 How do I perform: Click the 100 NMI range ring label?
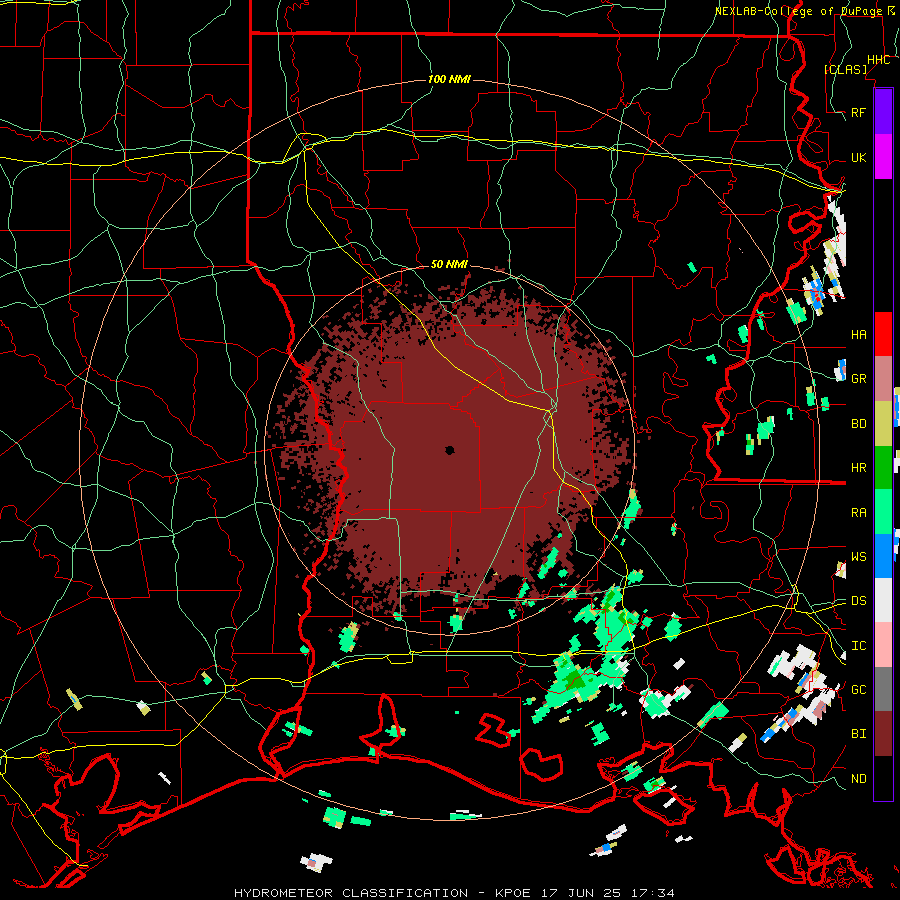tap(449, 79)
